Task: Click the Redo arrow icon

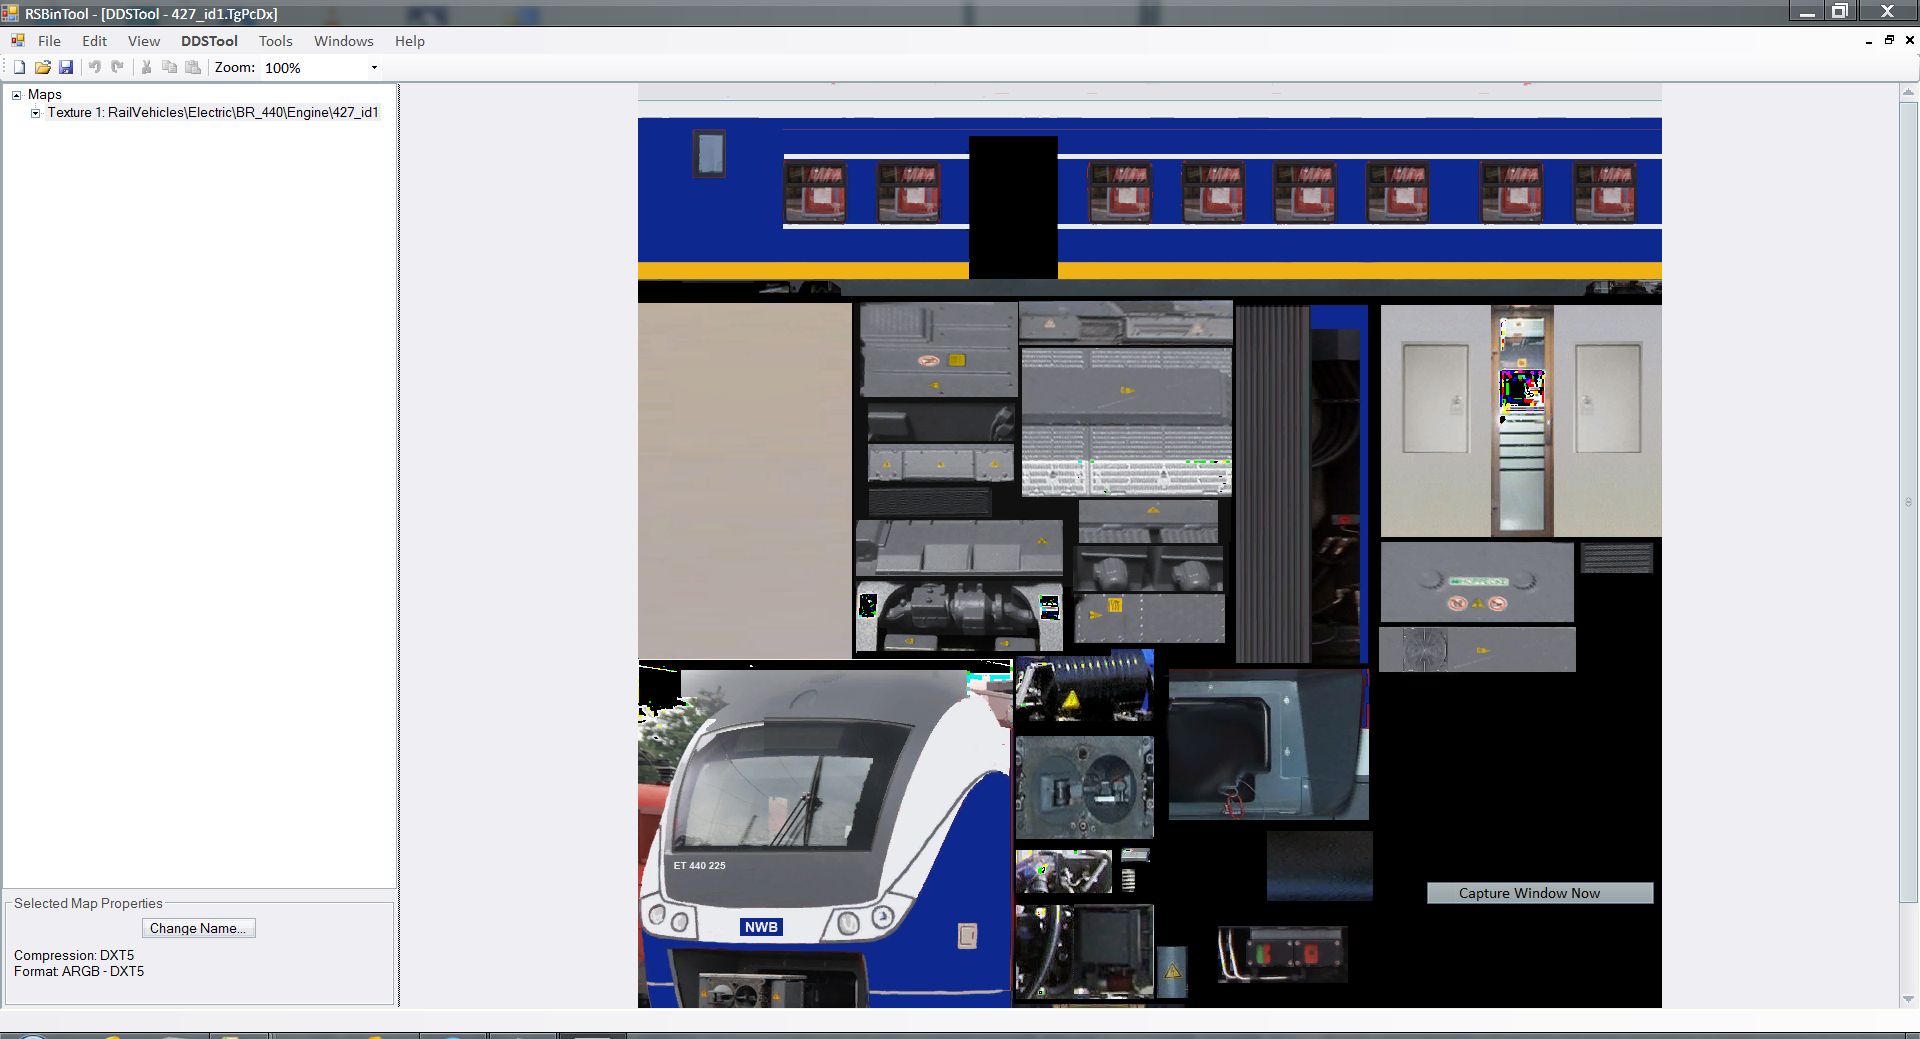Action: click(118, 67)
